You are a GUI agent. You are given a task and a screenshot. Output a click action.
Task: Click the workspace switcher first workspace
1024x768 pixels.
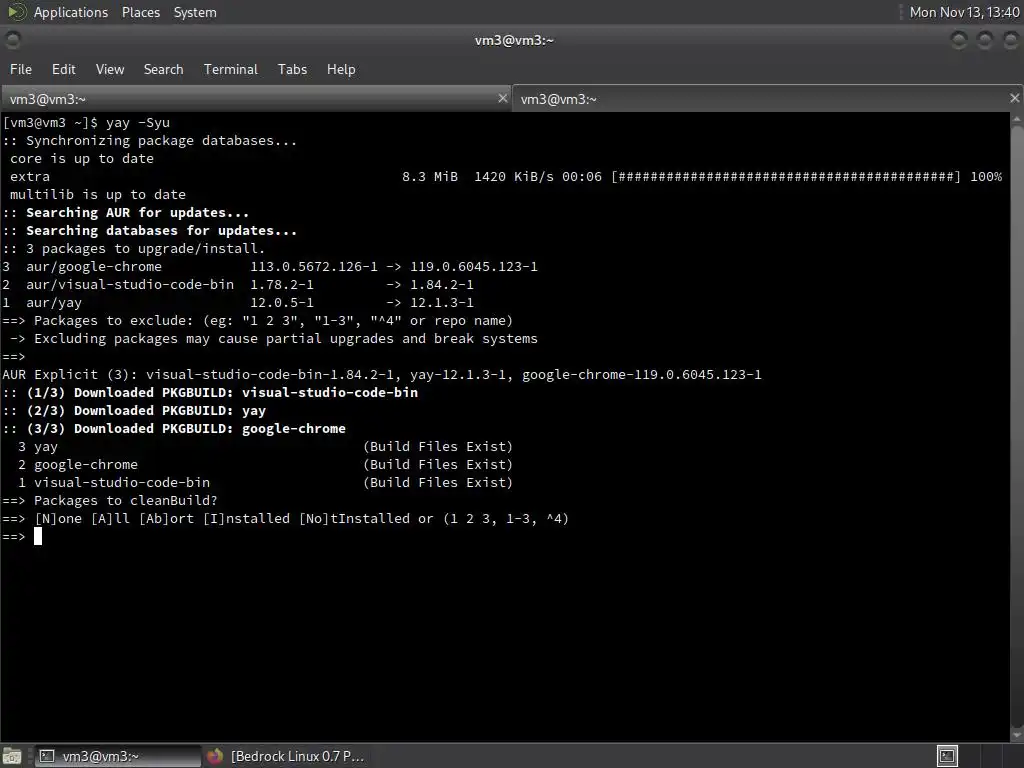948,756
